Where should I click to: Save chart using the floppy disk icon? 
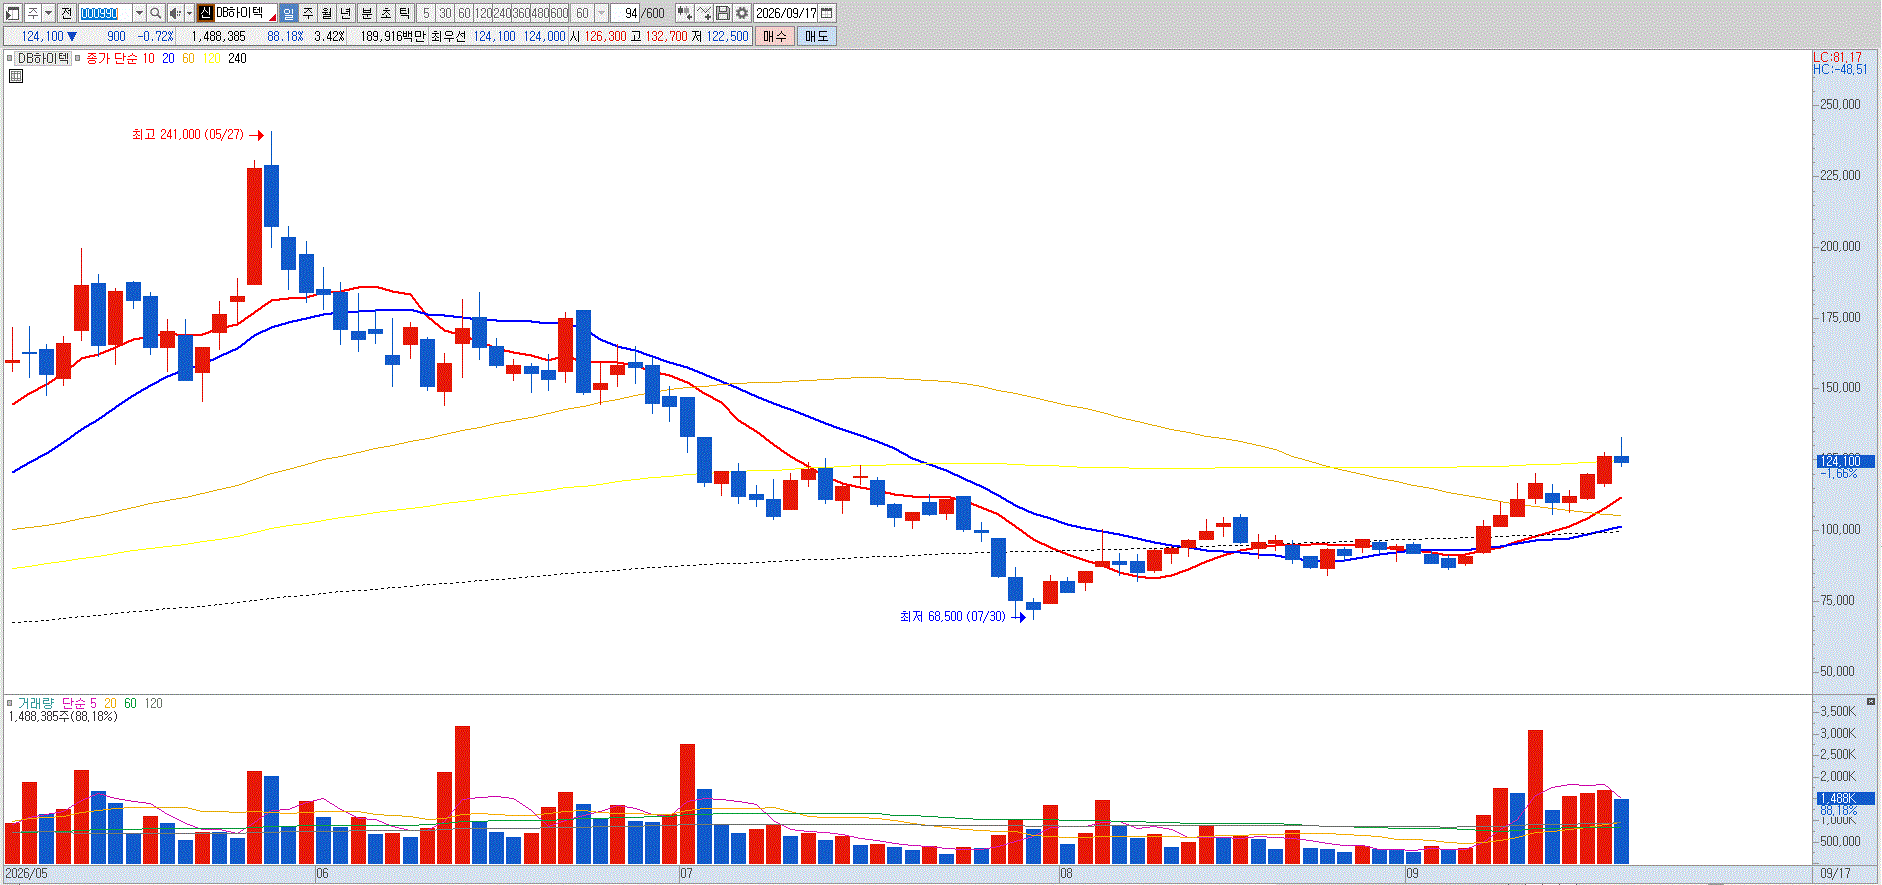[723, 13]
